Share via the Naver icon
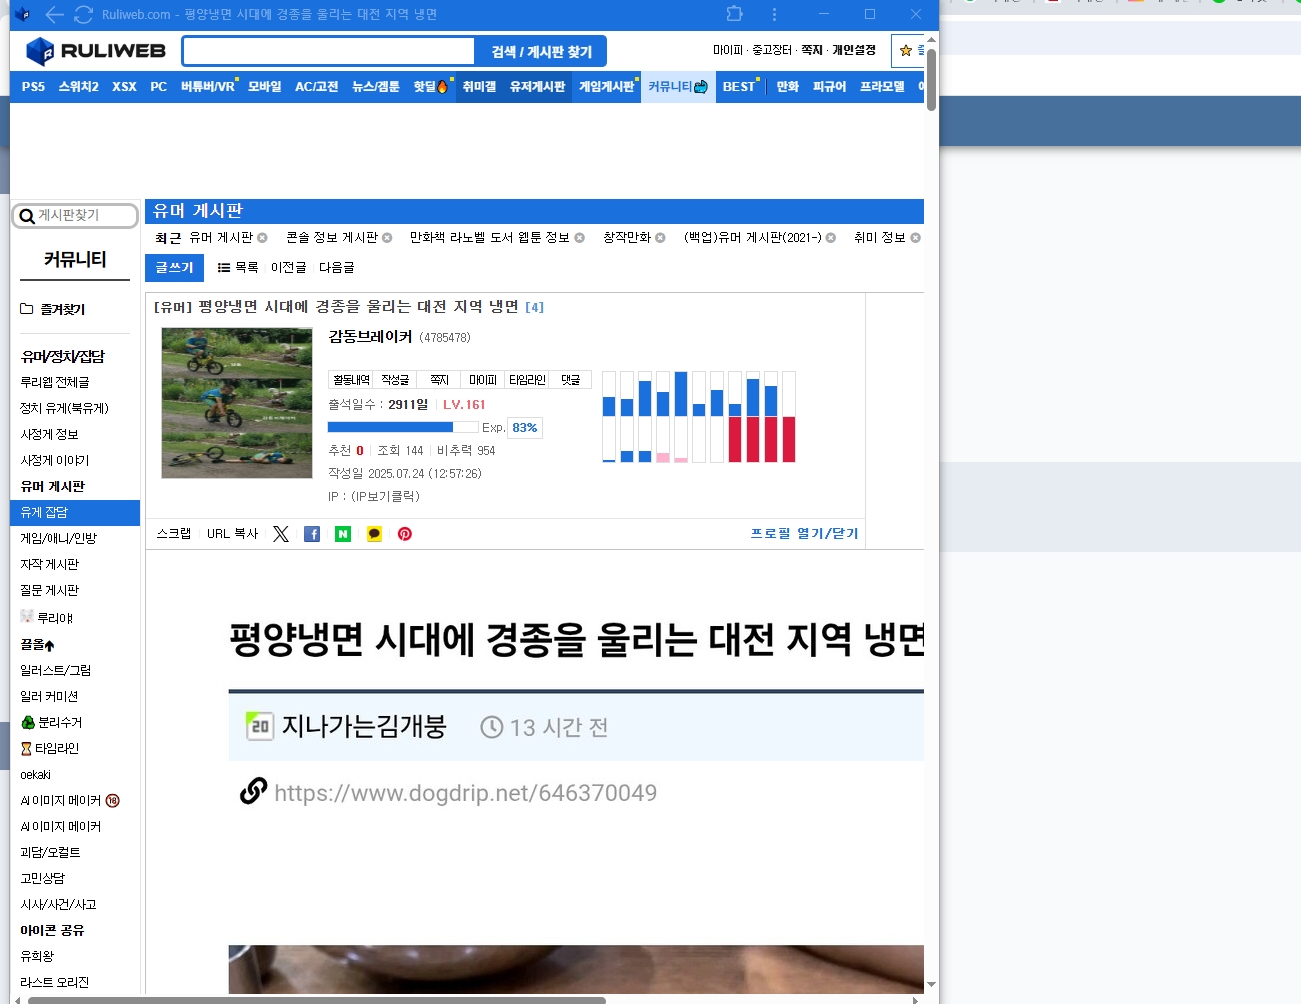The width and height of the screenshot is (1301, 1004). point(343,534)
